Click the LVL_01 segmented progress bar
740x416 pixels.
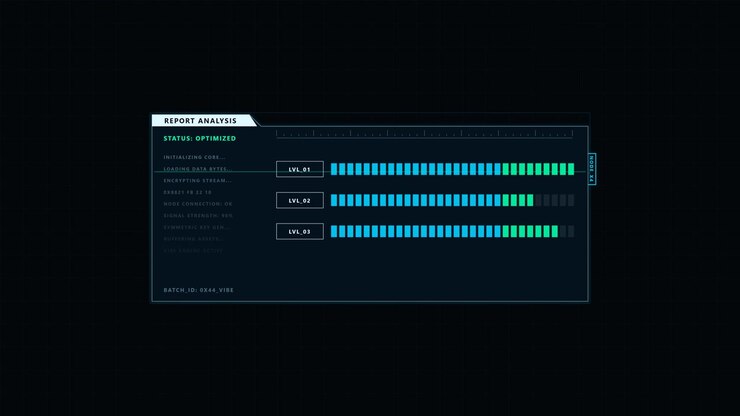click(452, 169)
